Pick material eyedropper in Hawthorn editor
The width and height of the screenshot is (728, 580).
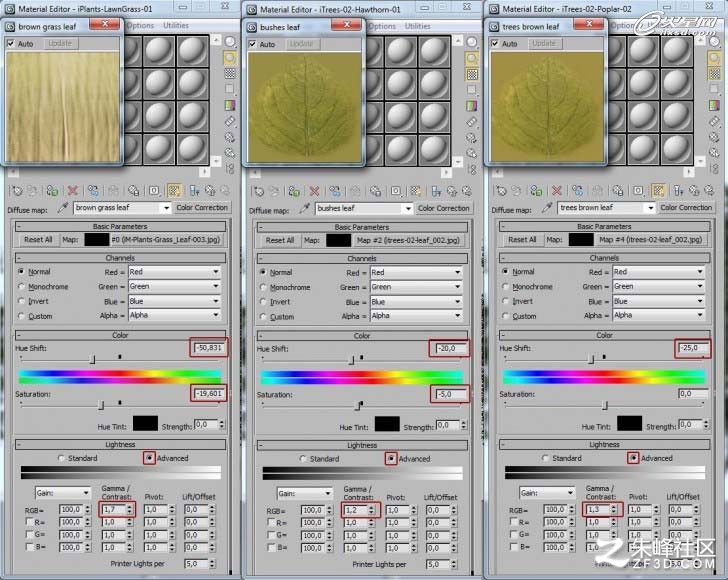[x=305, y=209]
